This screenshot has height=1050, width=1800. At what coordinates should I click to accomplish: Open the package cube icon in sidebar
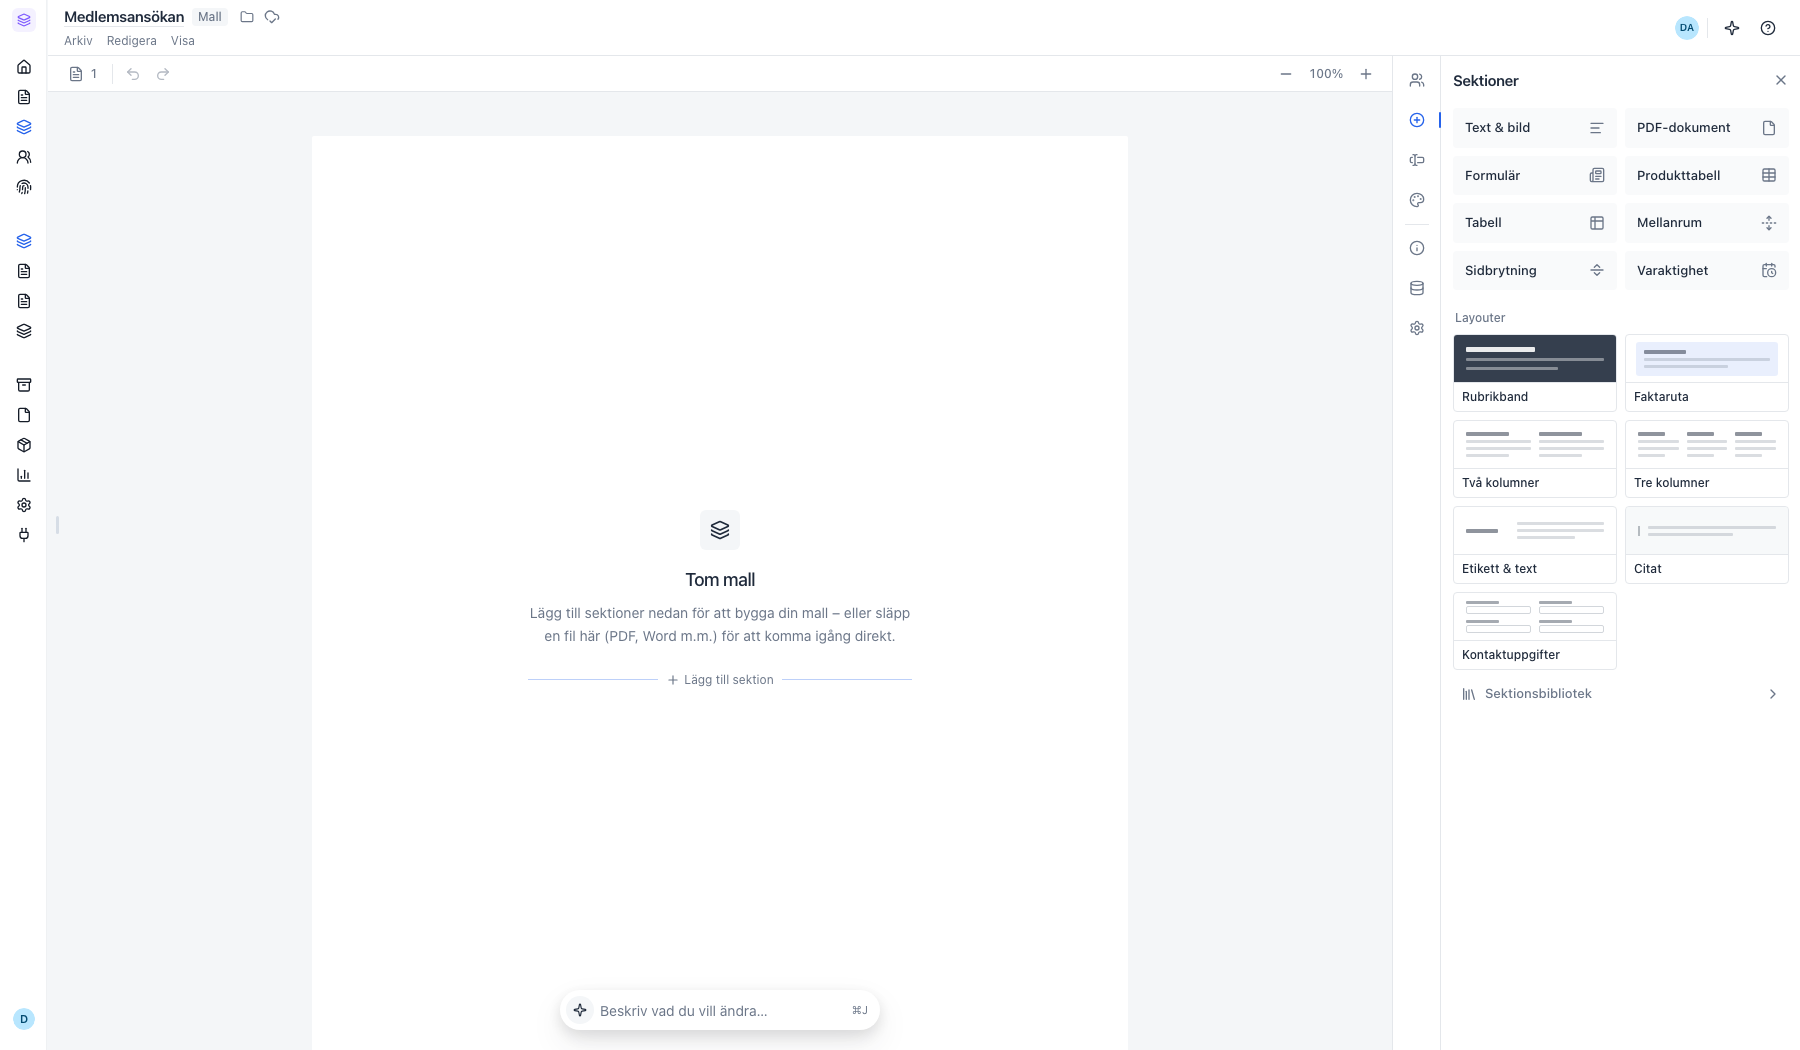pos(24,445)
